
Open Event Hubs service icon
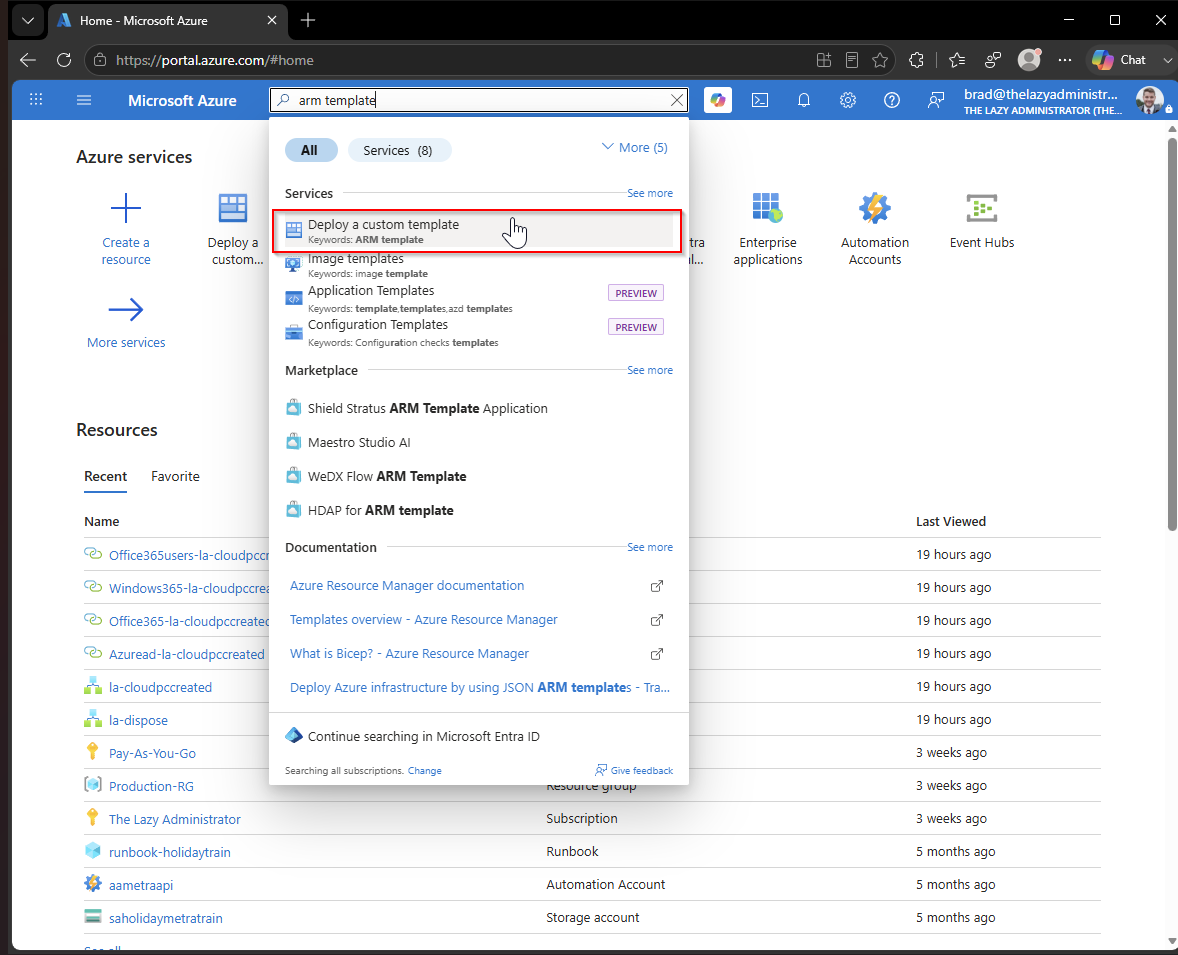coord(981,208)
